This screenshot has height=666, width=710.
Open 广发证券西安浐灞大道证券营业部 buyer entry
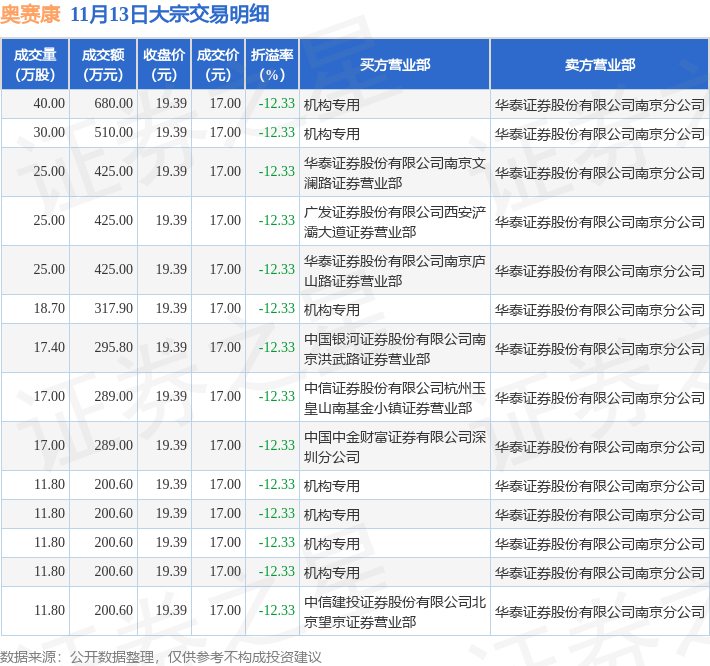pos(394,221)
